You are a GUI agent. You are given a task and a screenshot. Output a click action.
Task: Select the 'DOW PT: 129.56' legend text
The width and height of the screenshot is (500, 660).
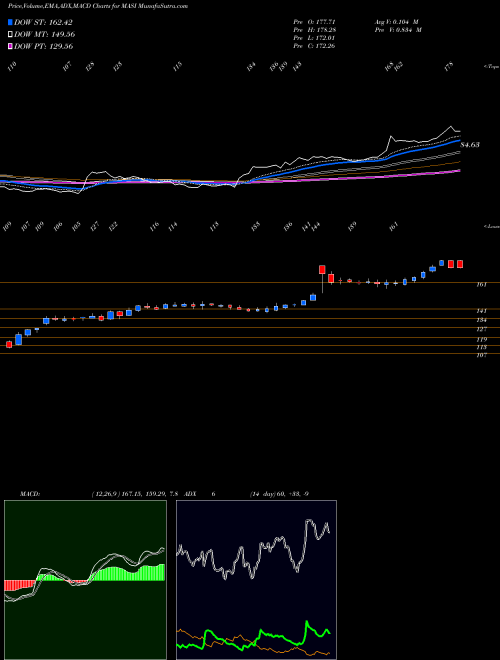[44, 46]
